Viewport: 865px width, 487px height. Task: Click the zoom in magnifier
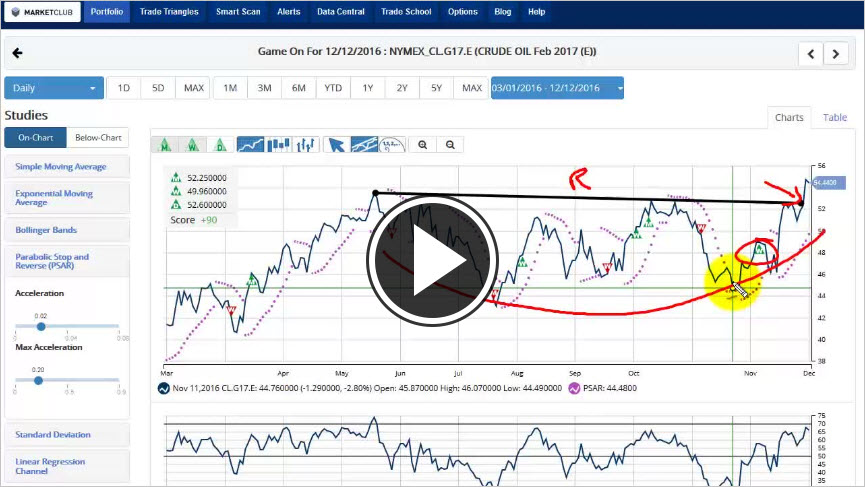point(423,145)
